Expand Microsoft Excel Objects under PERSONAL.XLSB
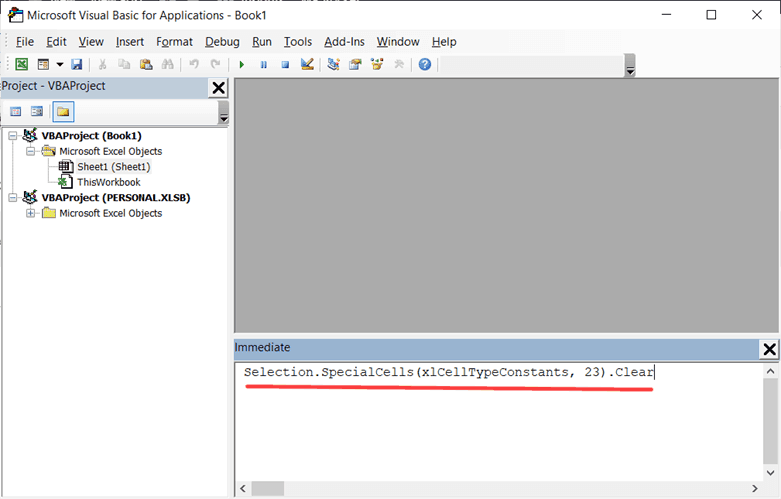The height and width of the screenshot is (499, 781). click(30, 213)
